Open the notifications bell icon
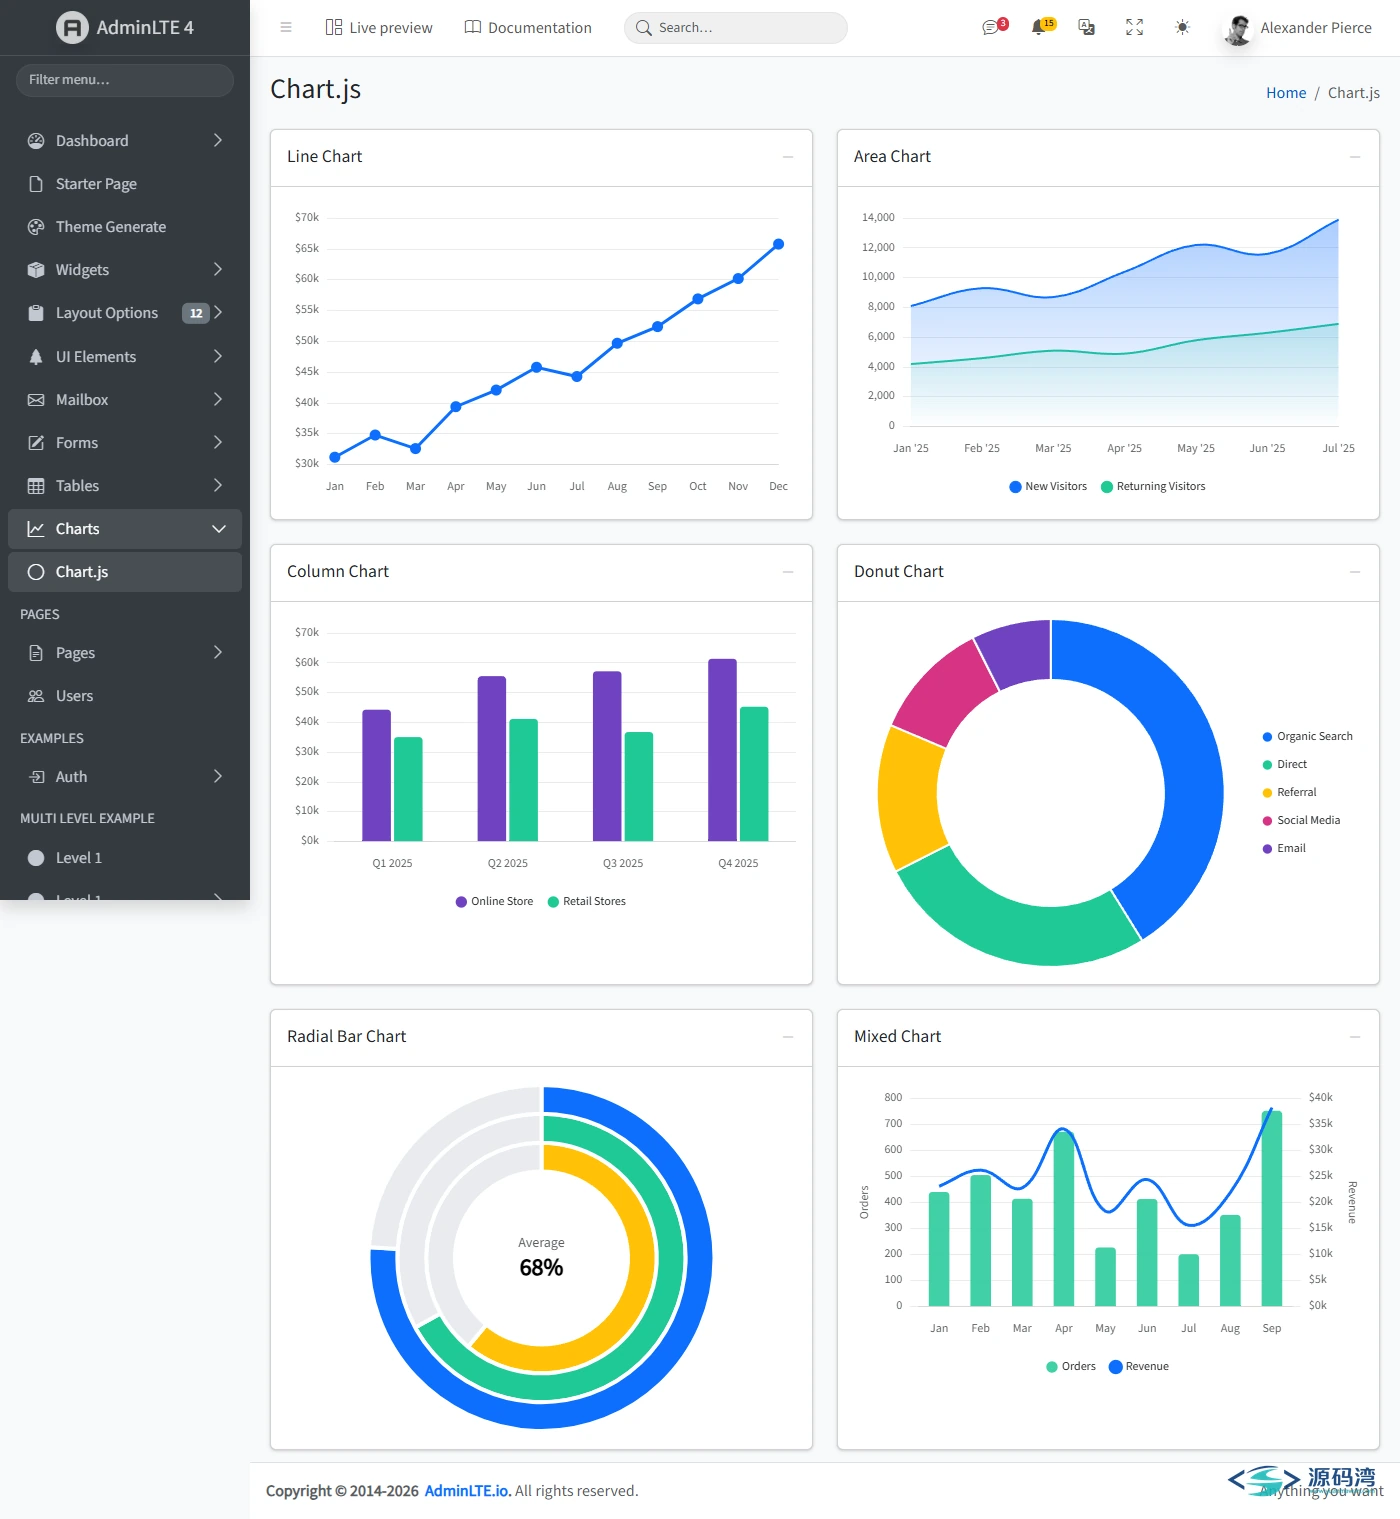The width and height of the screenshot is (1400, 1519). [x=1039, y=28]
